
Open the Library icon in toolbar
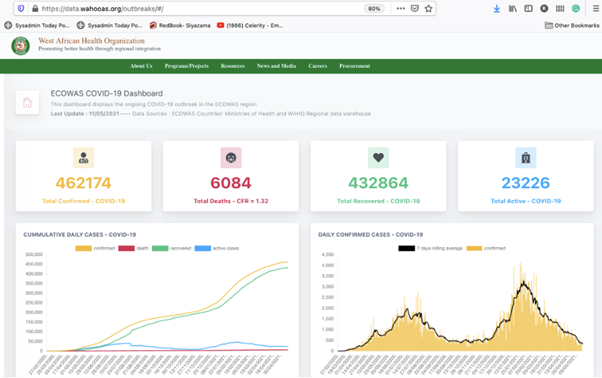513,8
